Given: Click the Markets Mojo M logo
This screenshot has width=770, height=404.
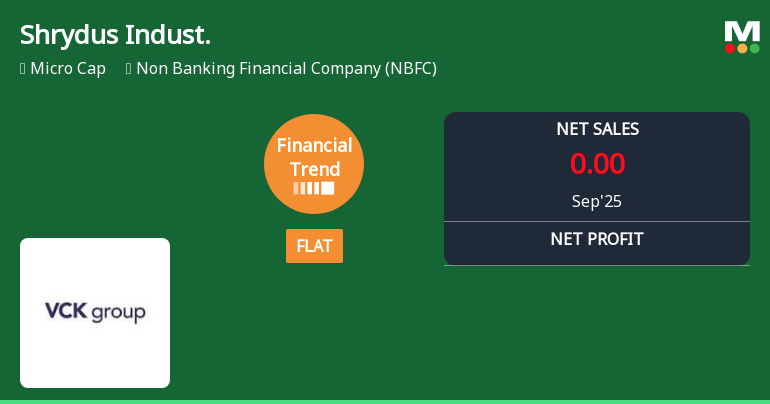Looking at the screenshot, I should tap(742, 31).
